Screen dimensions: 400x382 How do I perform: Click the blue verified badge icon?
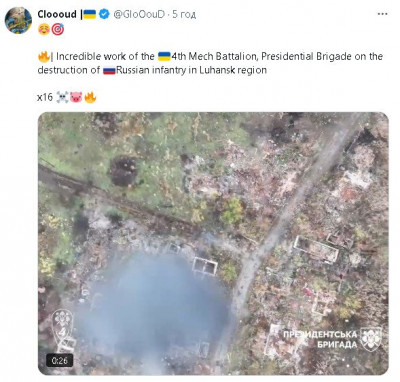click(x=104, y=14)
